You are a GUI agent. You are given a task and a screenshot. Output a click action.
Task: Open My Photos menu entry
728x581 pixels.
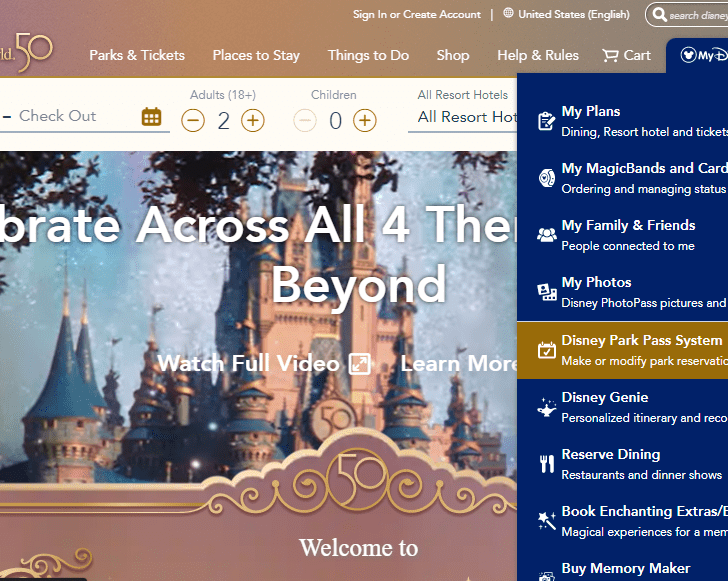coord(622,292)
